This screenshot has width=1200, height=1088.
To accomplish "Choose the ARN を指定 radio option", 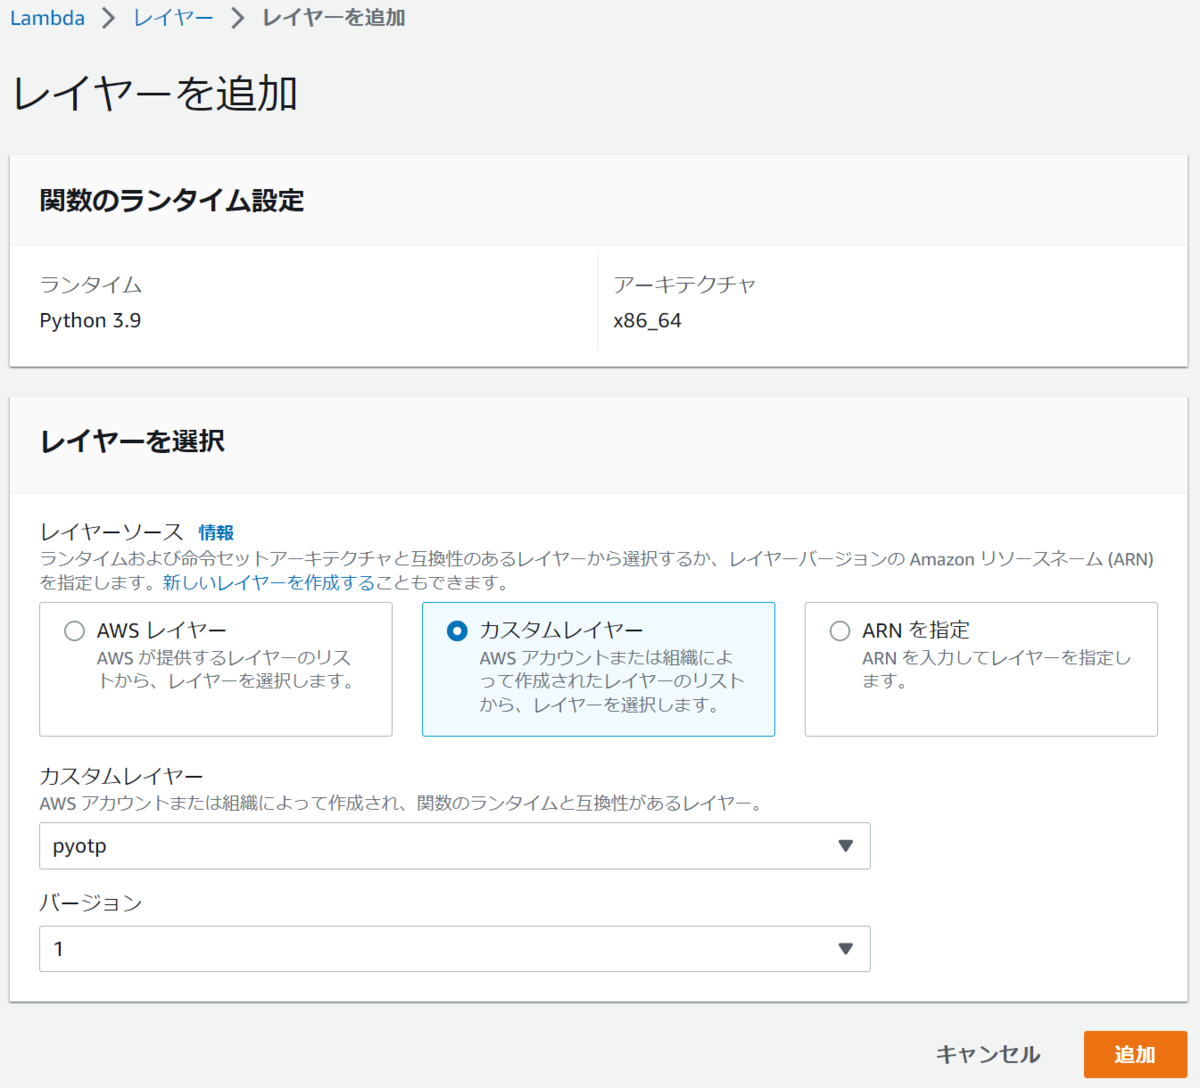I will tap(840, 631).
